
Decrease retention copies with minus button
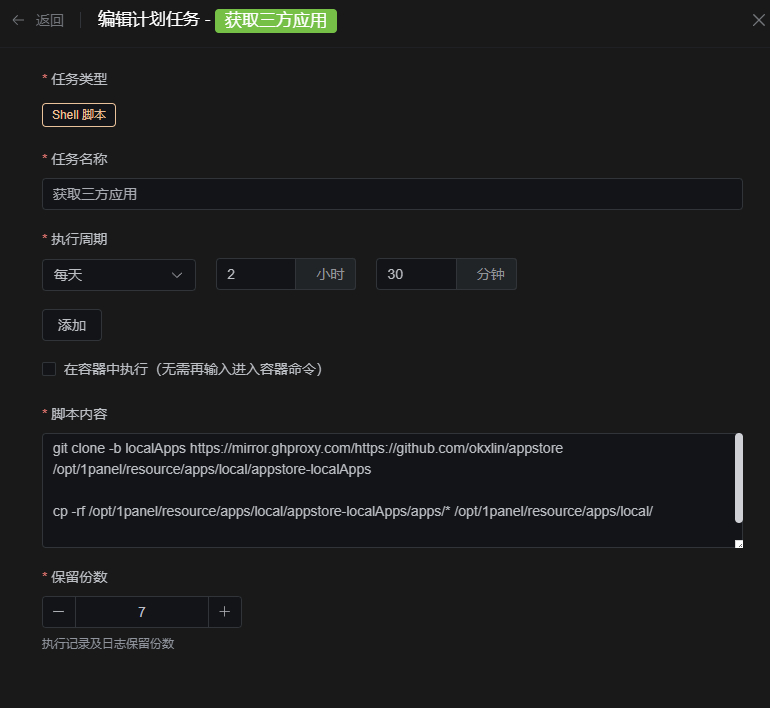(59, 612)
